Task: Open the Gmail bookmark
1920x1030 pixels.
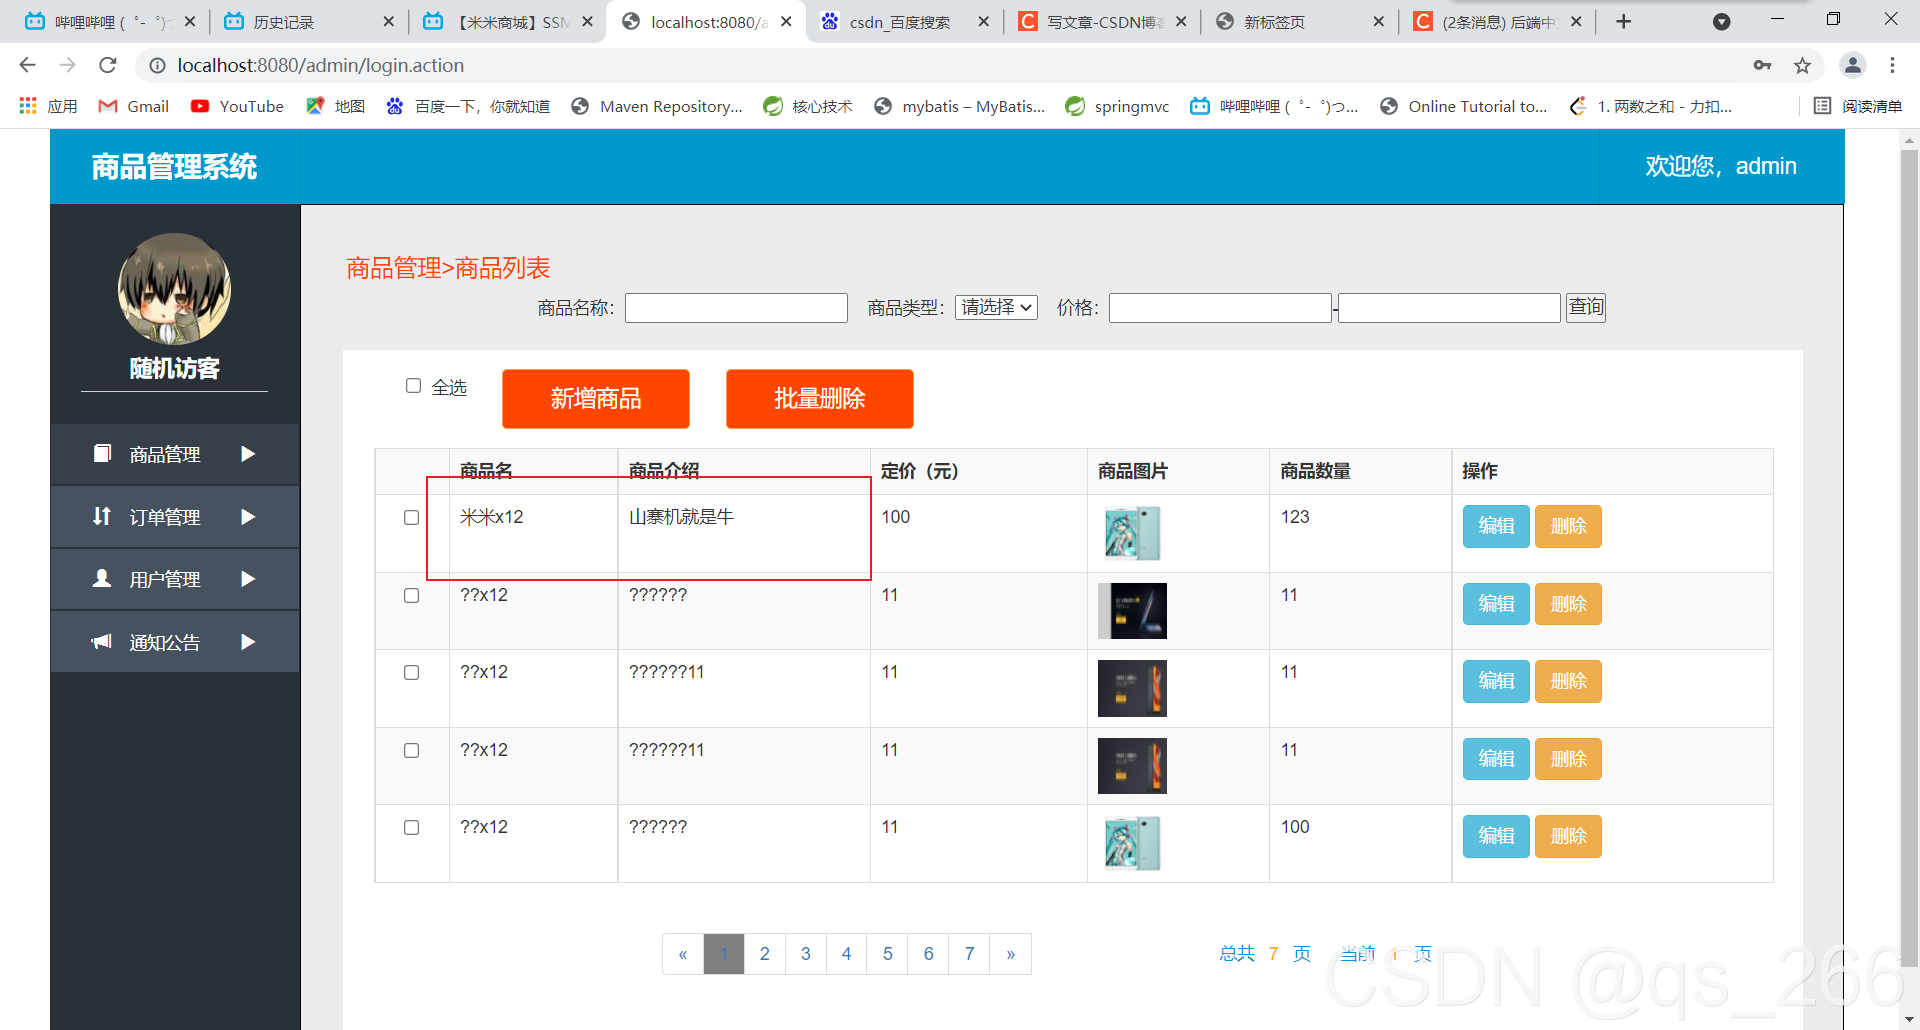Action: click(x=132, y=106)
